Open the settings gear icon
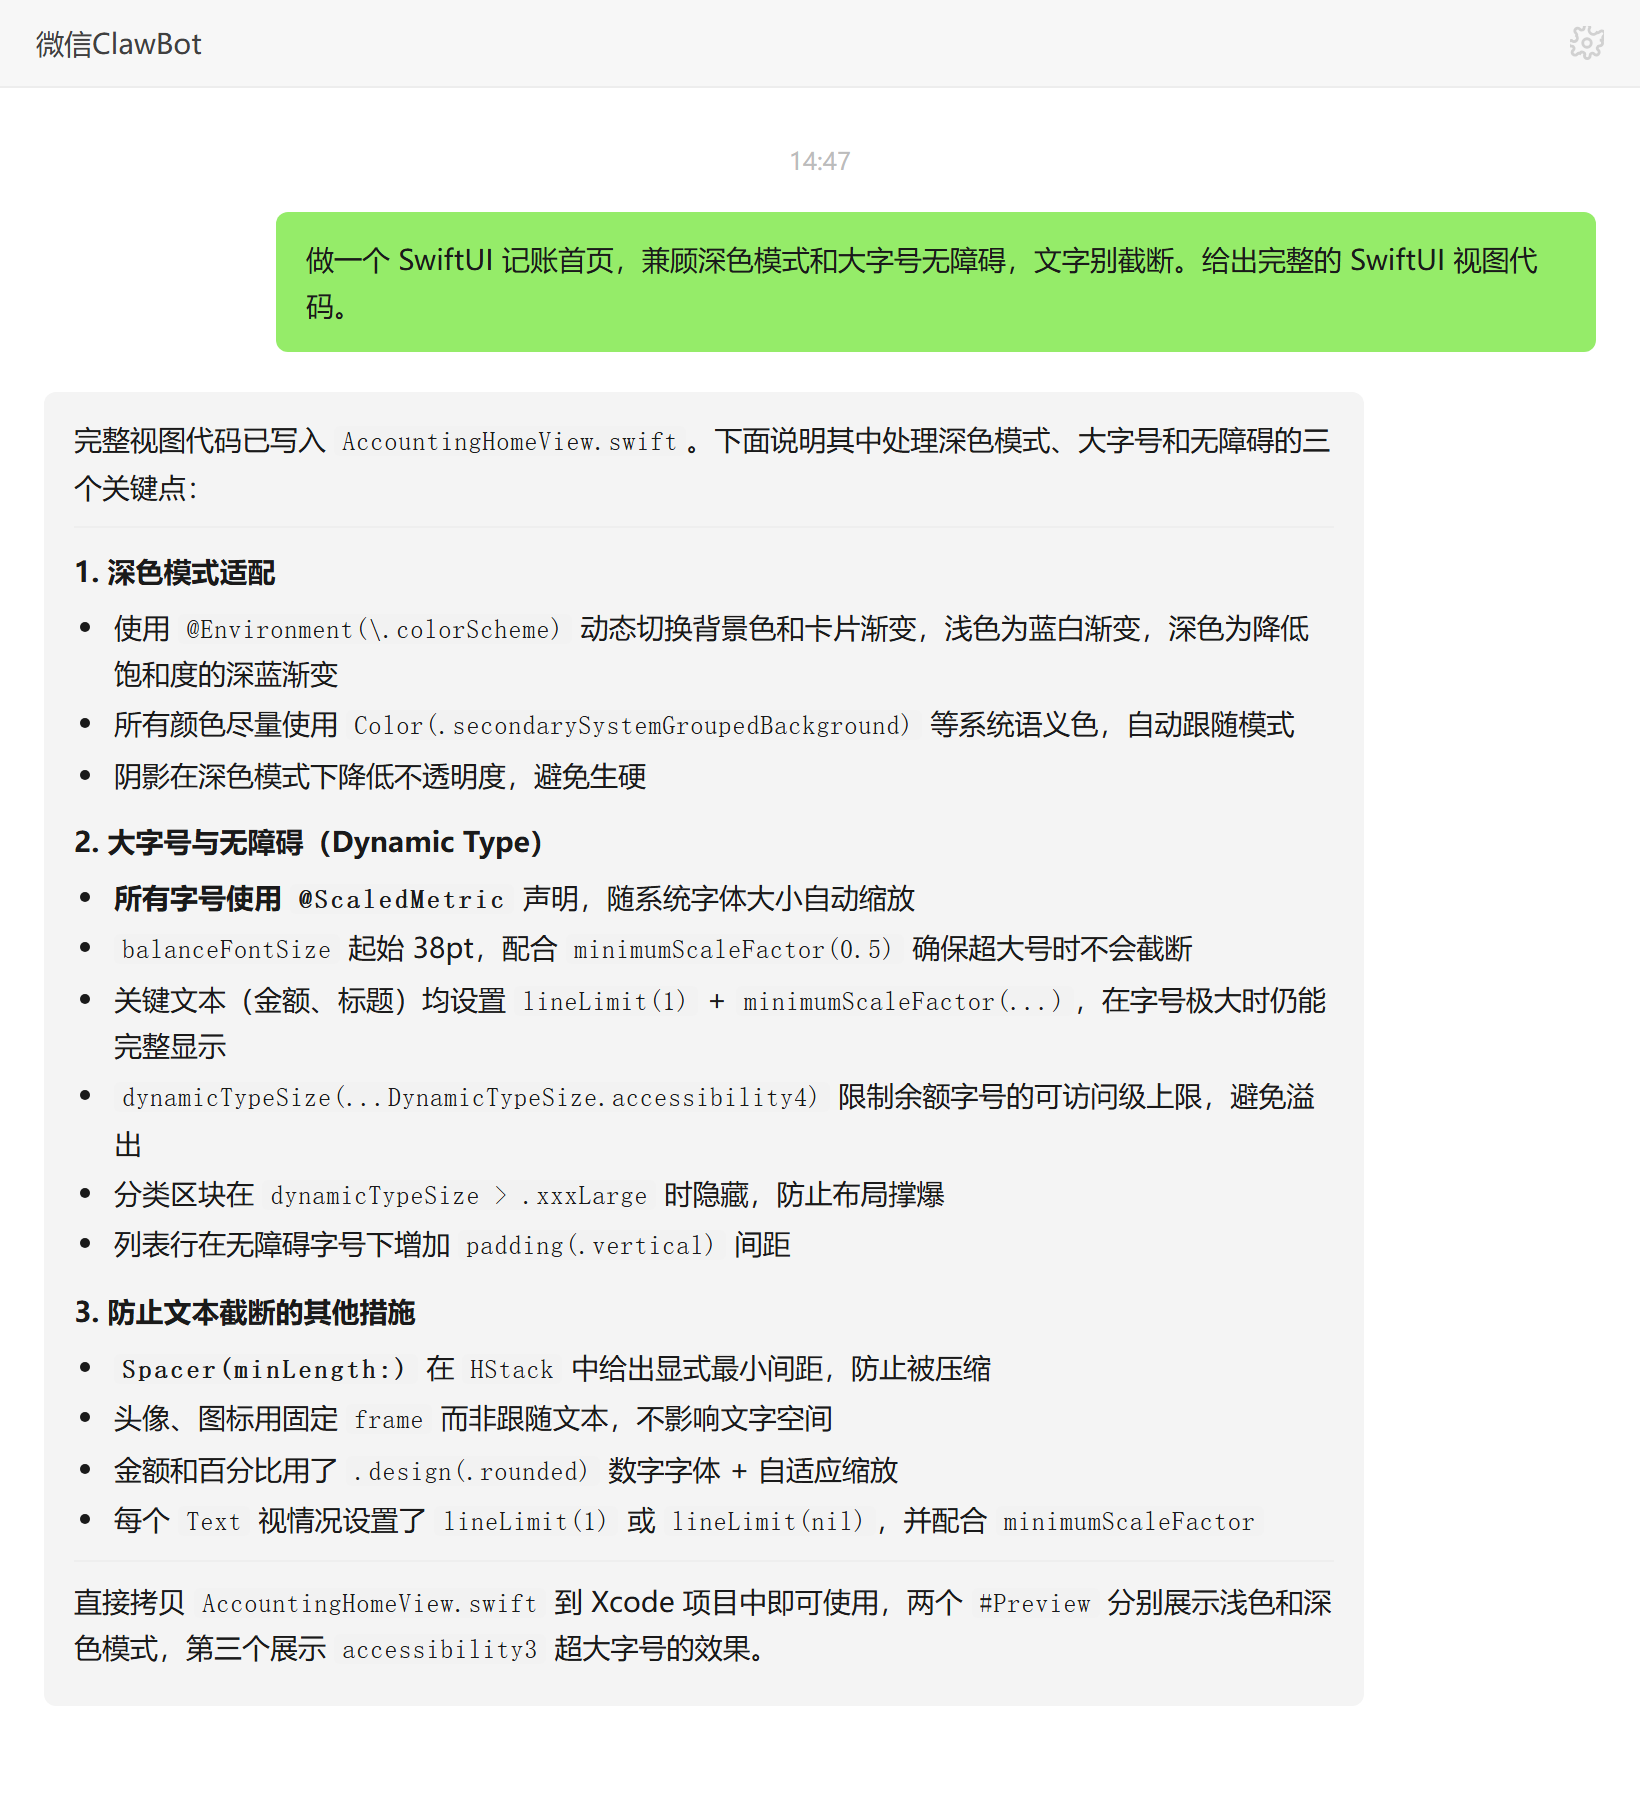1640x1800 pixels. 1586,43
